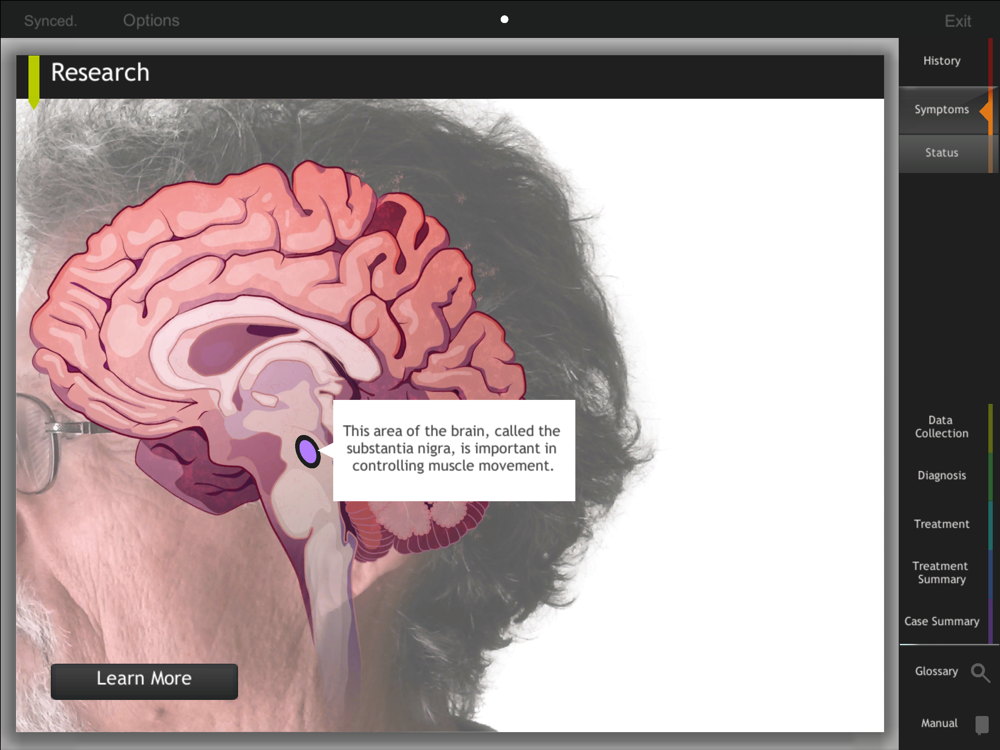The width and height of the screenshot is (1000, 750).
Task: Select the Treatment section
Action: 941,524
